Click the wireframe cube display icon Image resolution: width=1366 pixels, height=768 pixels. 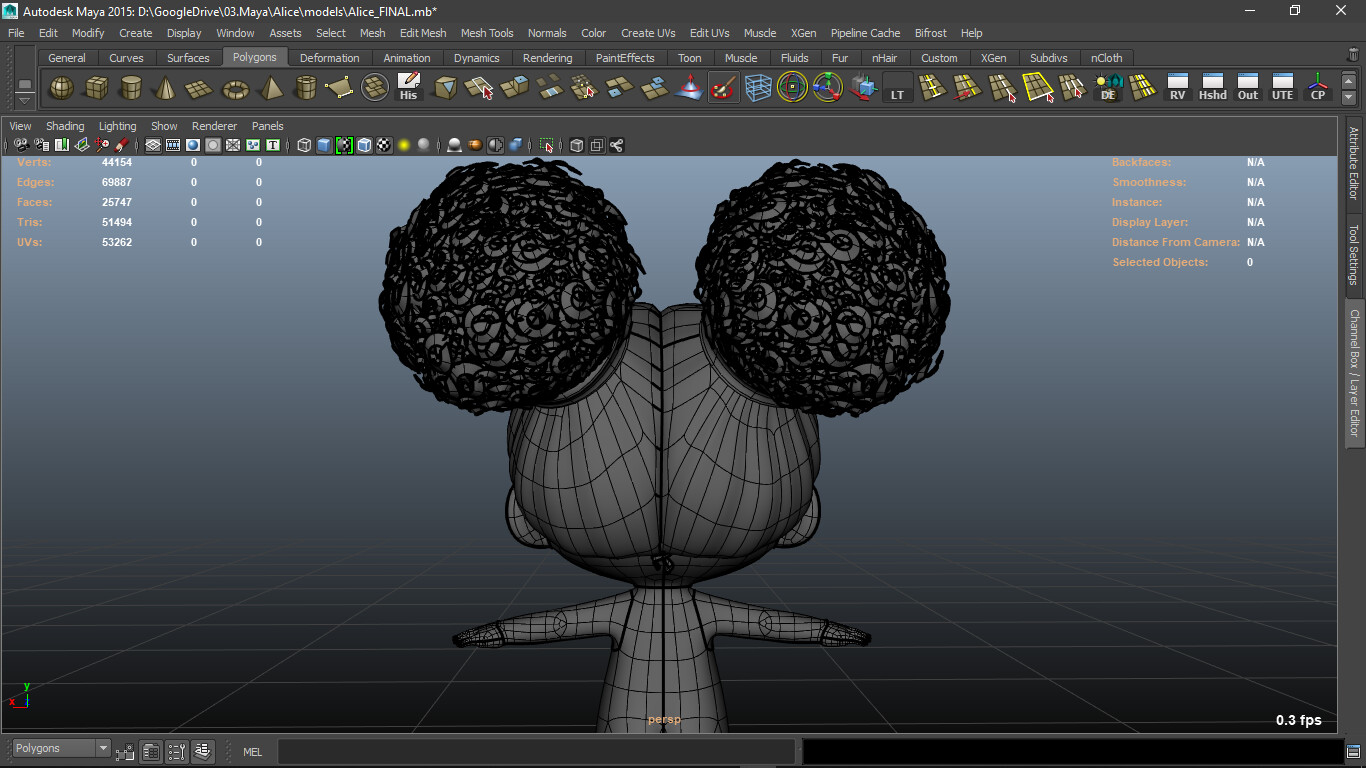point(304,145)
